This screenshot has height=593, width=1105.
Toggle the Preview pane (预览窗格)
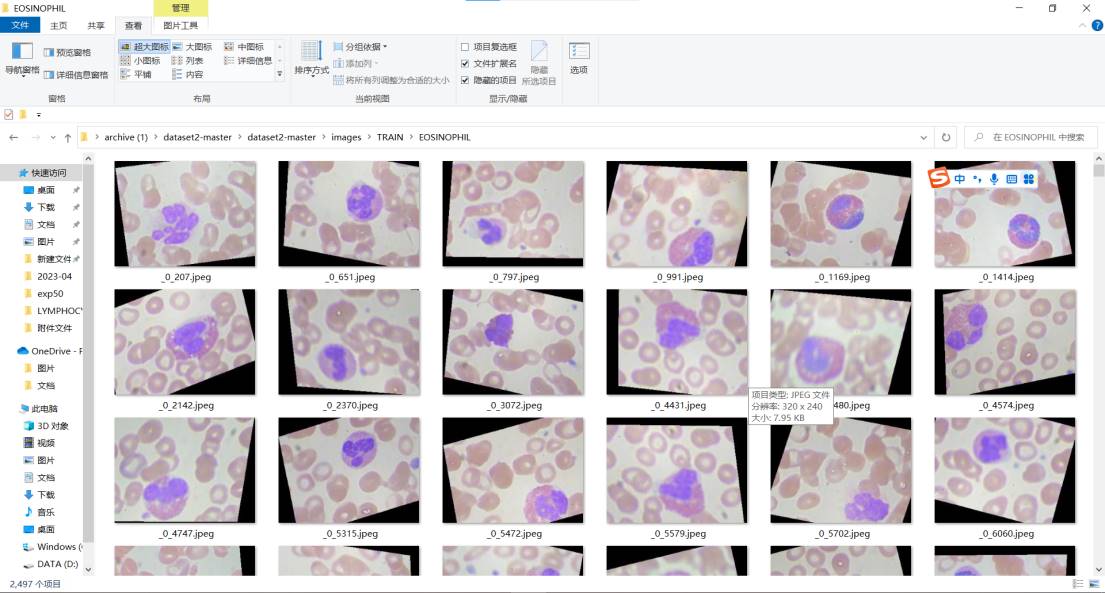pos(68,52)
